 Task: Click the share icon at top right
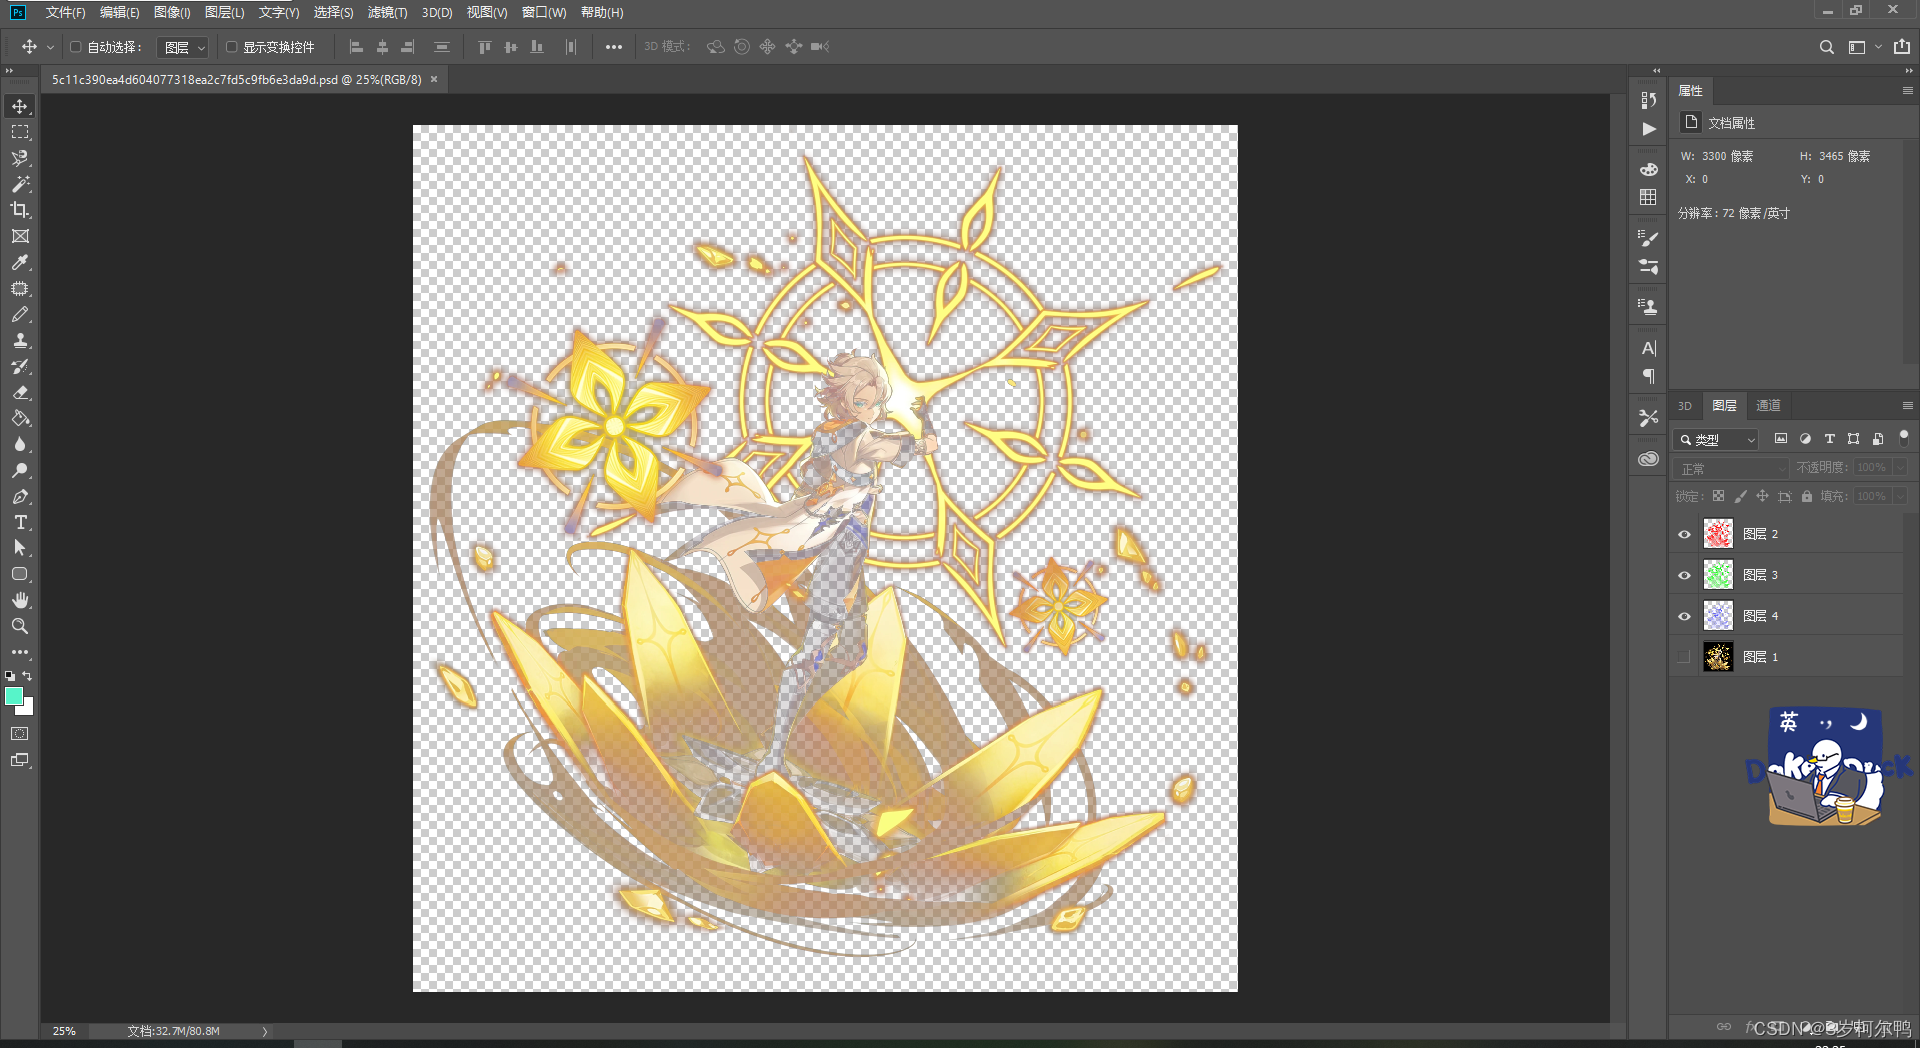1902,47
